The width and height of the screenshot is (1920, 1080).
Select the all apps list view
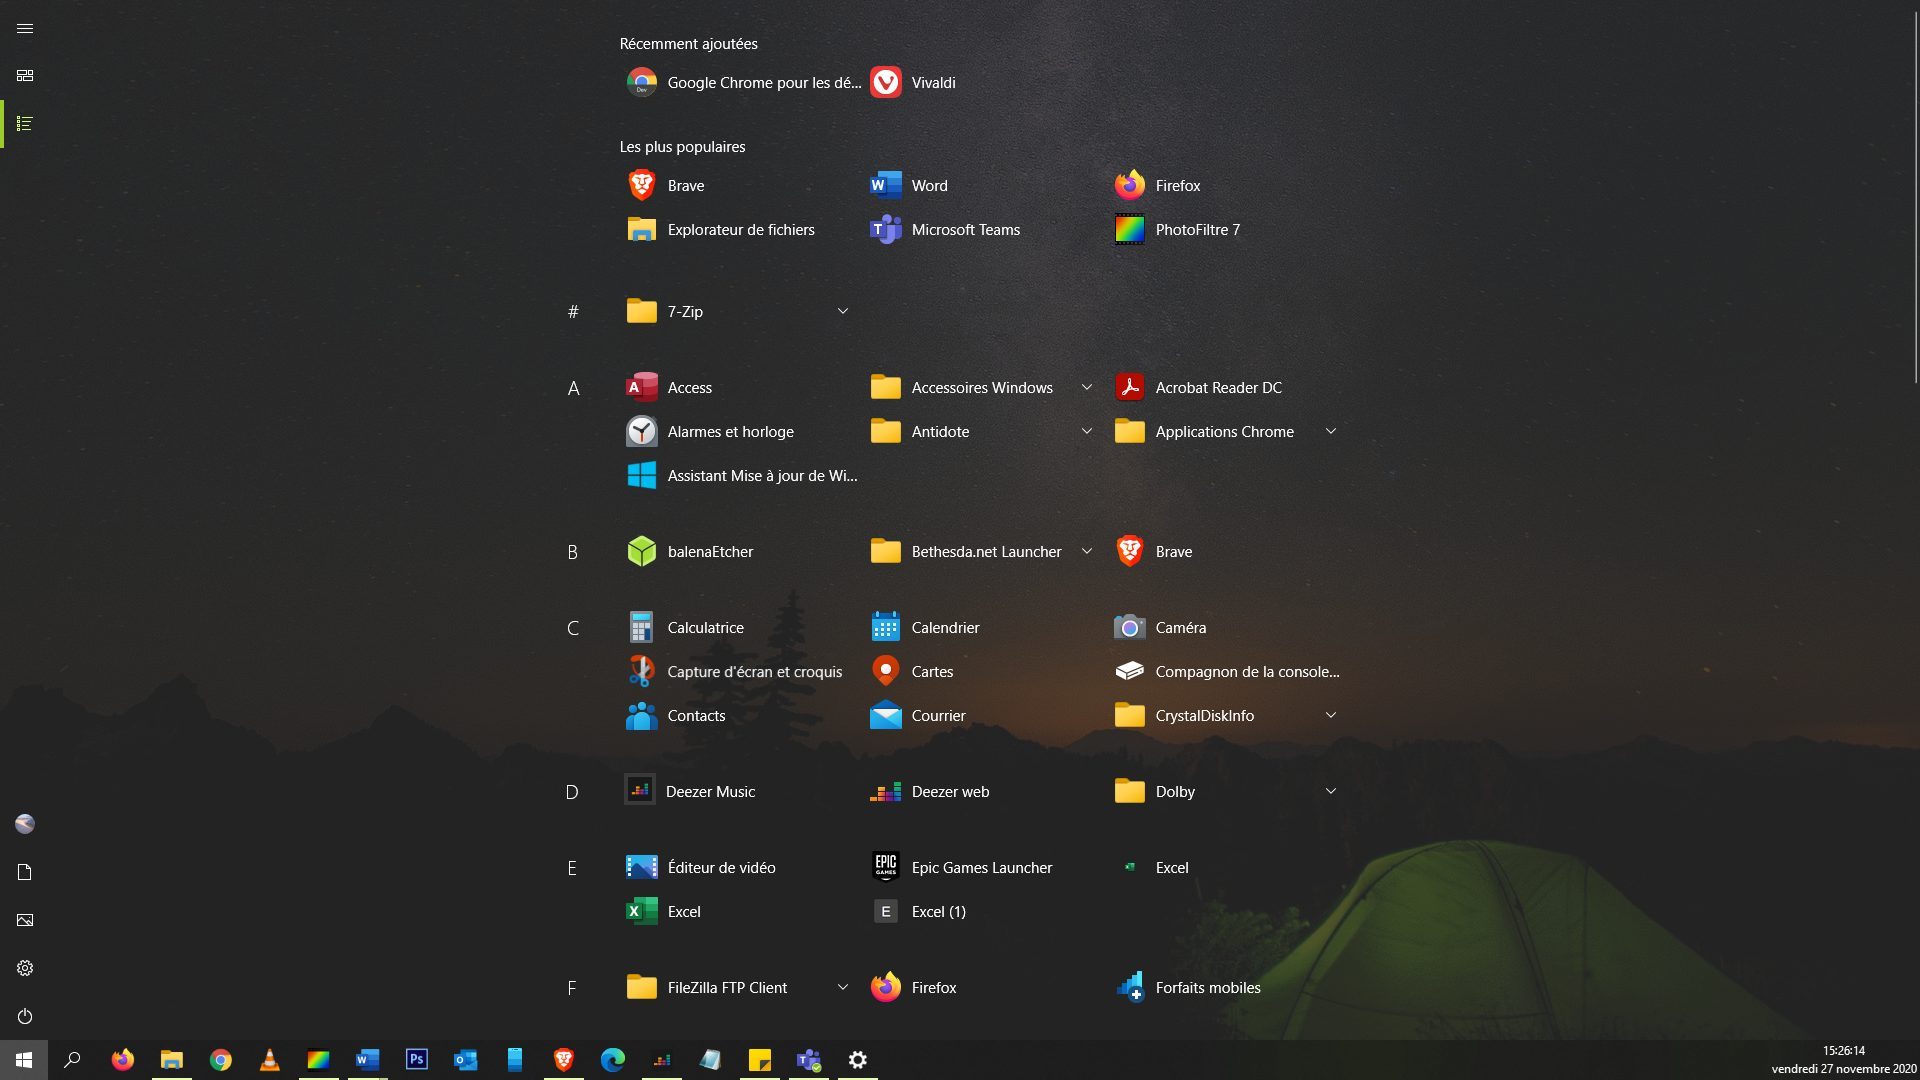click(25, 124)
